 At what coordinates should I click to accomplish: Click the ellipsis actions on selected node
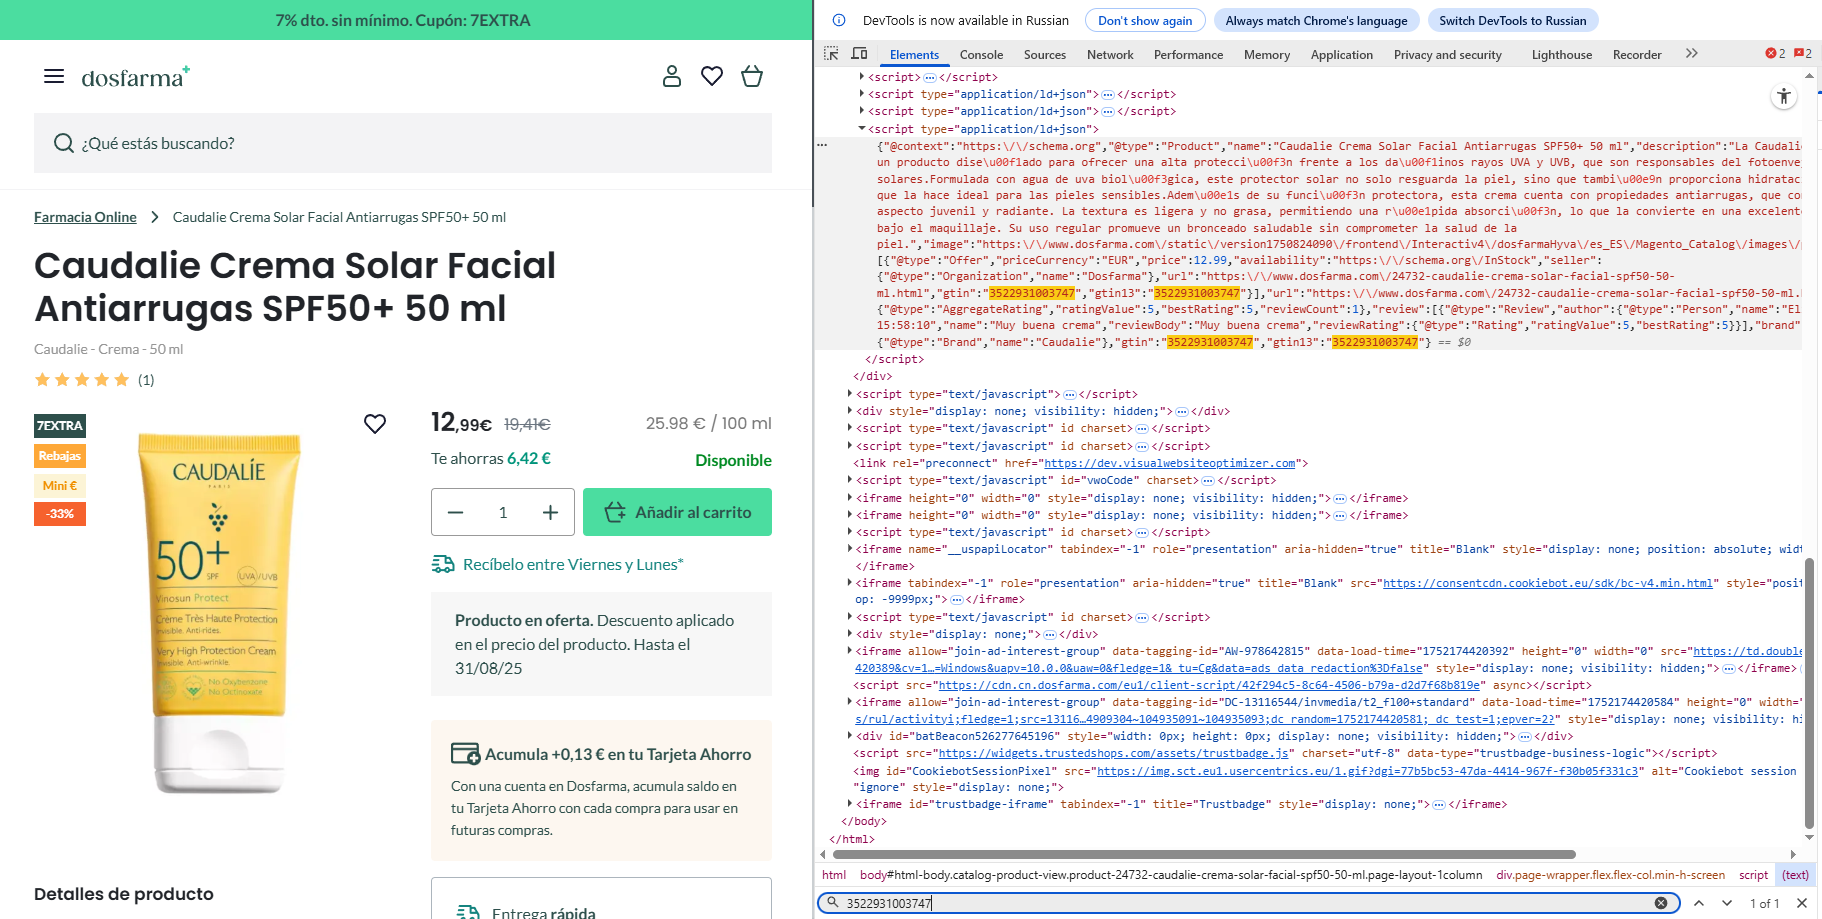tap(822, 145)
